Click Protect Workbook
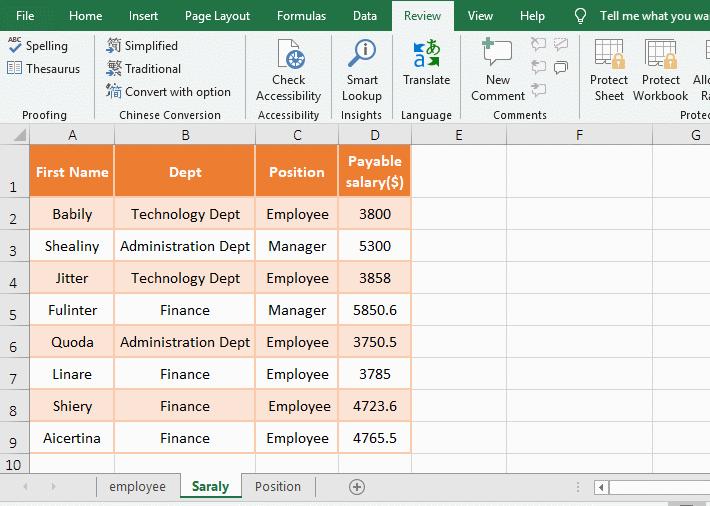The height and width of the screenshot is (506, 710). coord(660,70)
